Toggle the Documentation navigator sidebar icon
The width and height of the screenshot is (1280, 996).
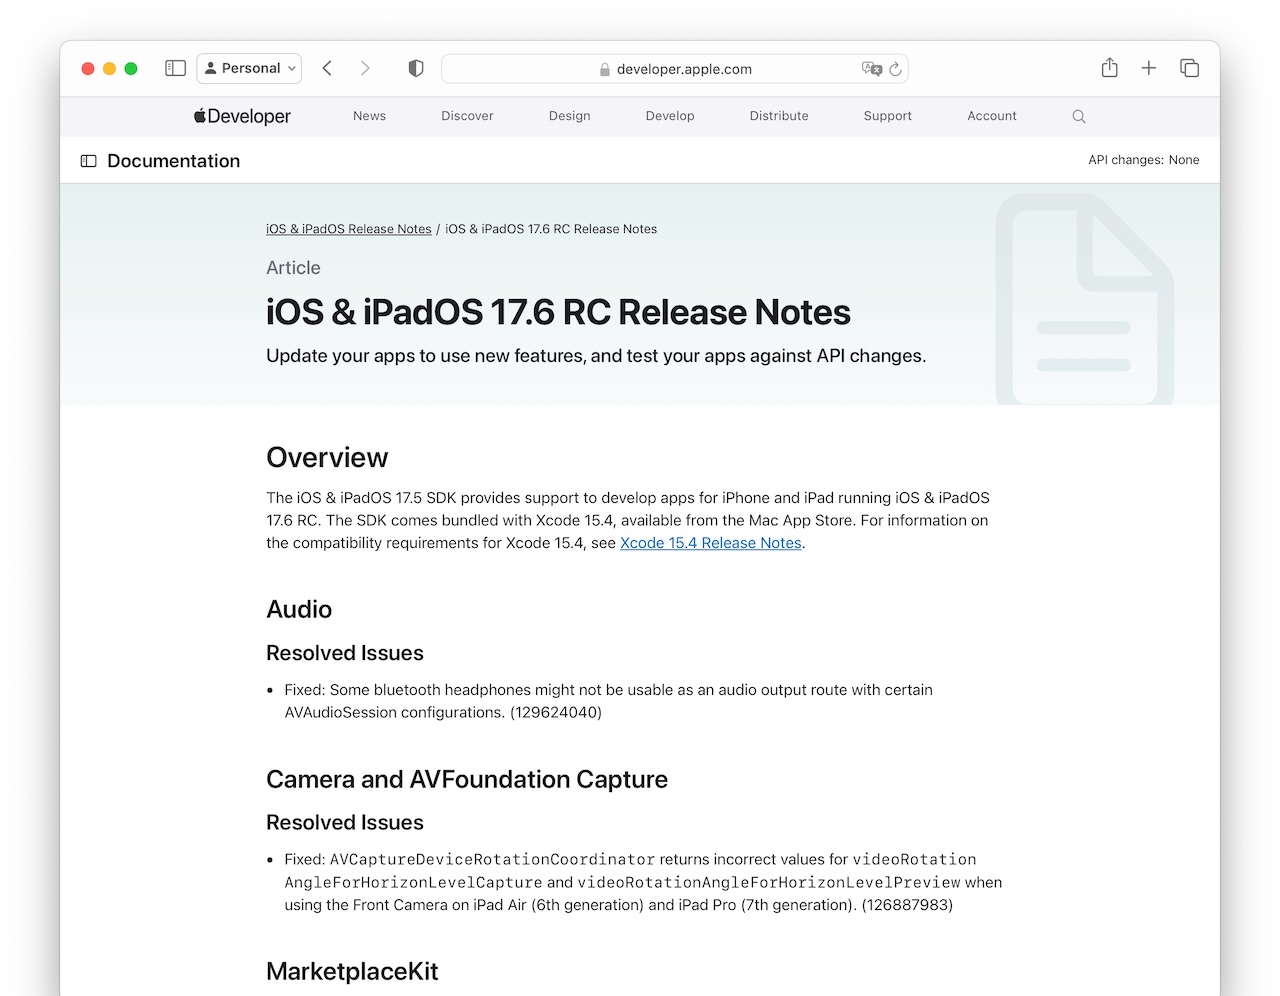[x=88, y=161]
